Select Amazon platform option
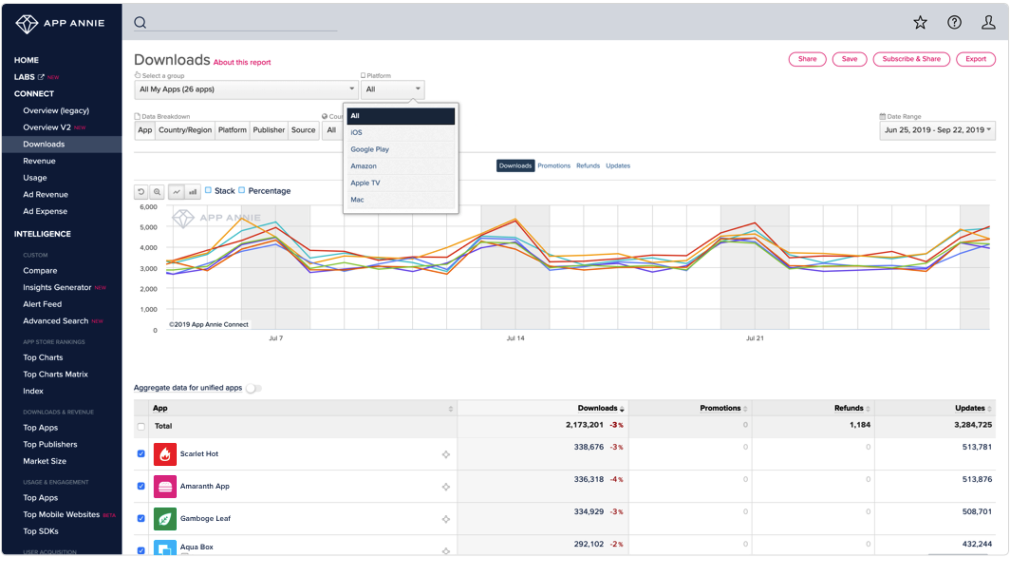The width and height of the screenshot is (1012, 563). click(401, 167)
